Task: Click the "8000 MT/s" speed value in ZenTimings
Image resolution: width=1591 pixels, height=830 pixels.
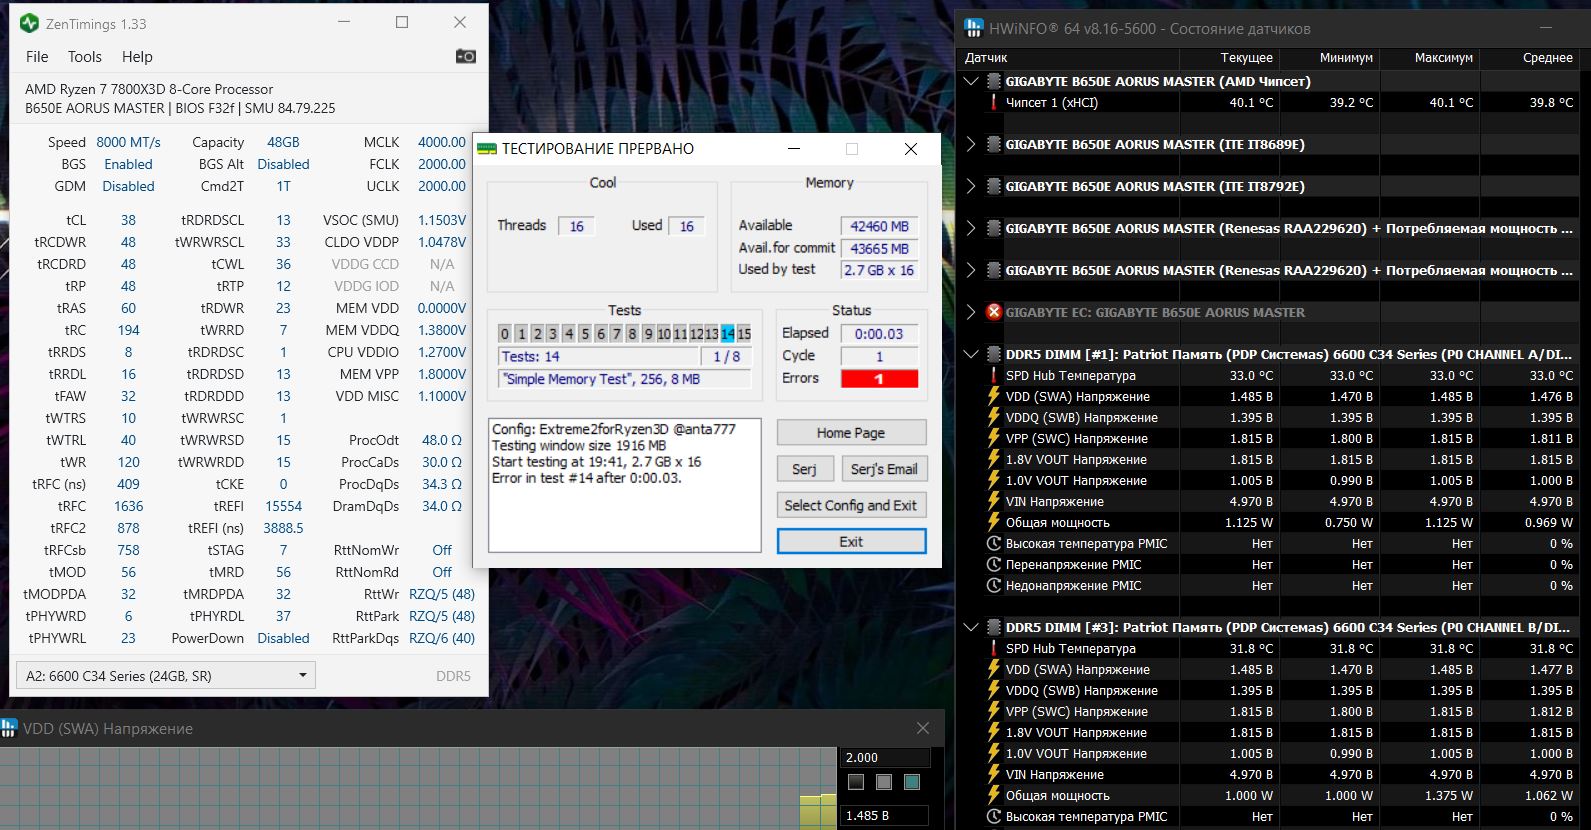Action: (128, 142)
